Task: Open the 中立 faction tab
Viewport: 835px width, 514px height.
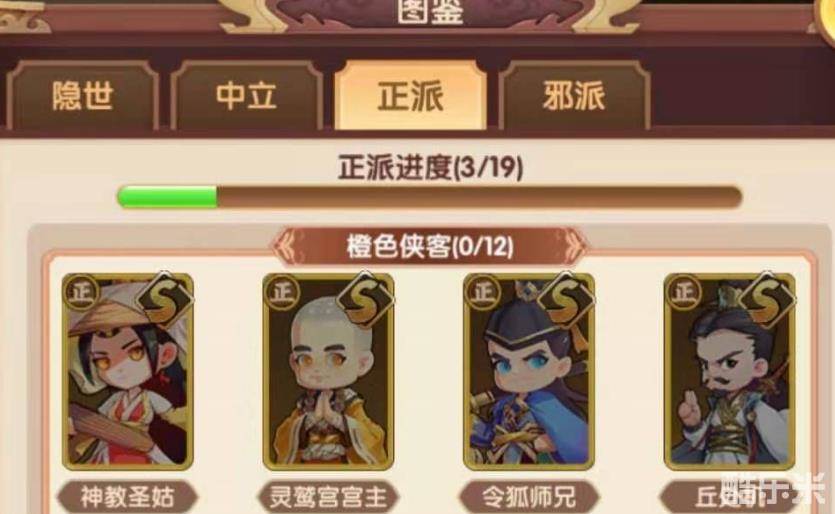Action: [247, 96]
